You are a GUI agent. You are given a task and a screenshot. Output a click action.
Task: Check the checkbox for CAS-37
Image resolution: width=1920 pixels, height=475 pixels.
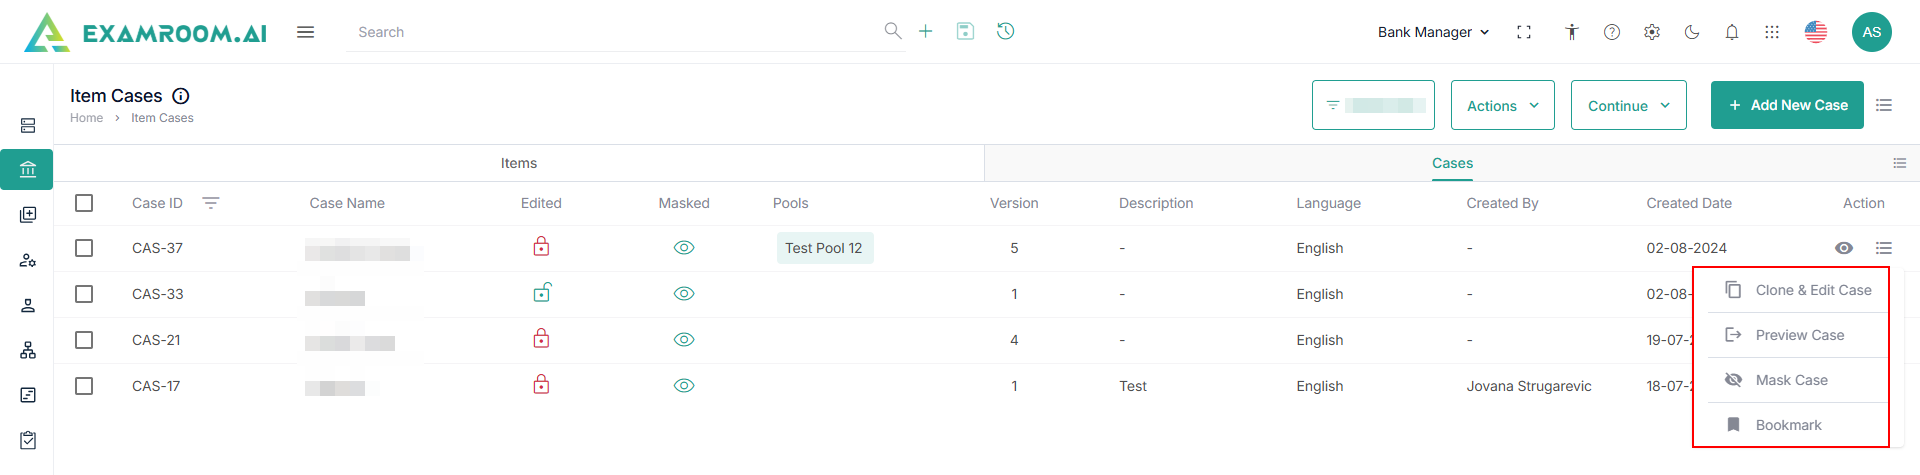pos(84,248)
